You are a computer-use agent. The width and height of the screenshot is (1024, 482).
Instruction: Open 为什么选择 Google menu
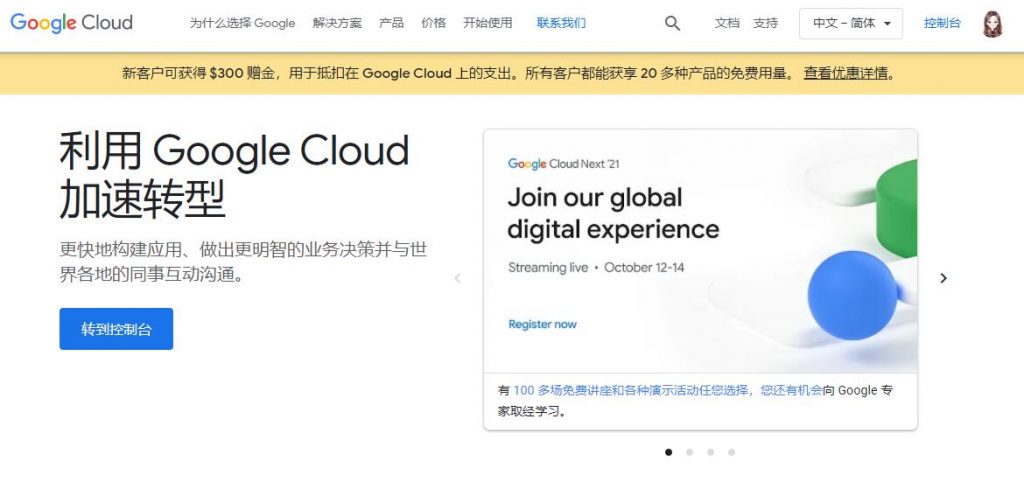click(x=242, y=23)
